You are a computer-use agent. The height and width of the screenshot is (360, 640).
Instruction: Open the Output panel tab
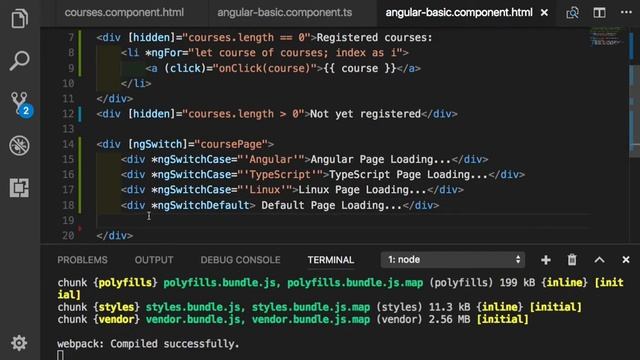[154, 260]
